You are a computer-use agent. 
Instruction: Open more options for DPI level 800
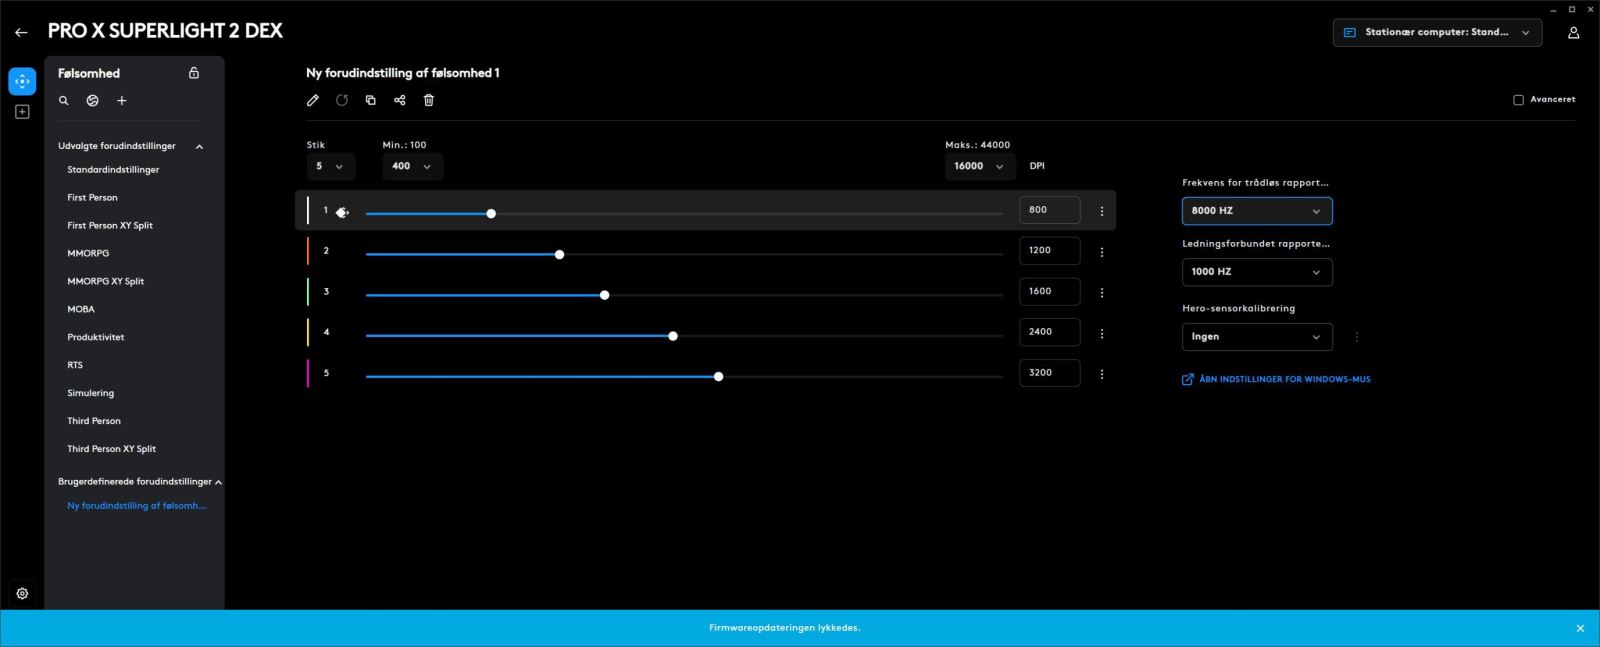[1102, 211]
